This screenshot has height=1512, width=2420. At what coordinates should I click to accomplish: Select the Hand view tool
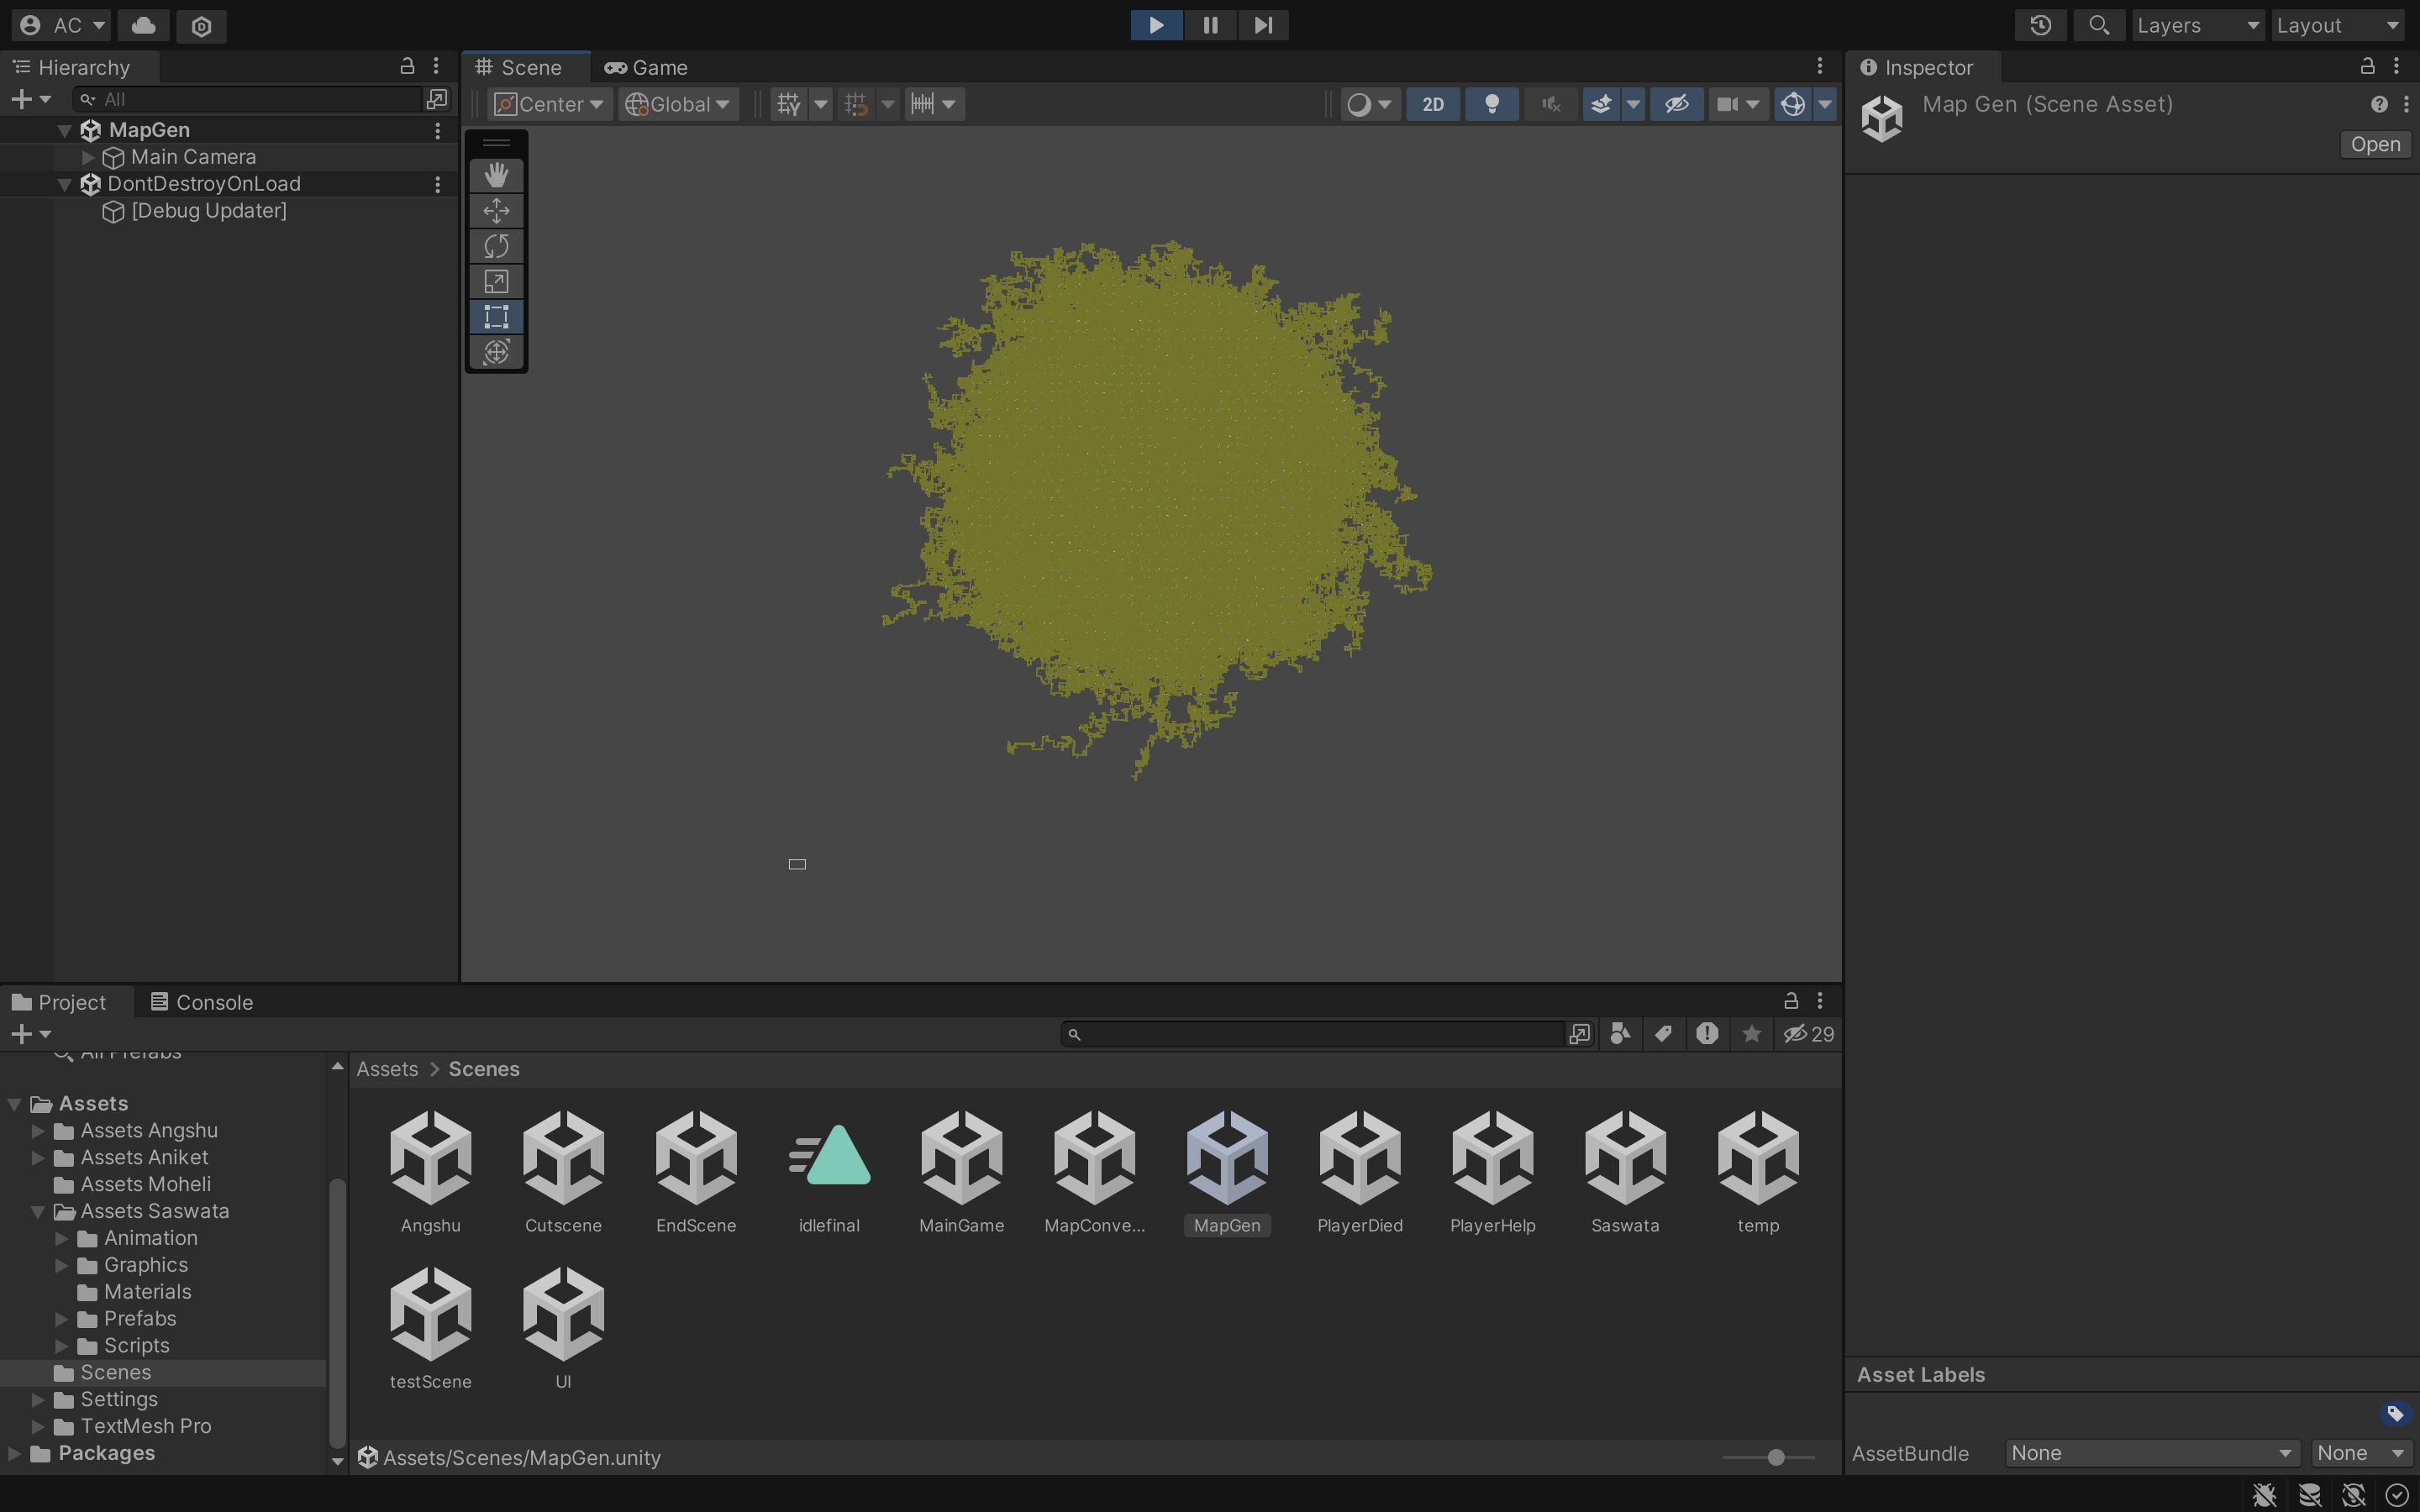coord(496,175)
